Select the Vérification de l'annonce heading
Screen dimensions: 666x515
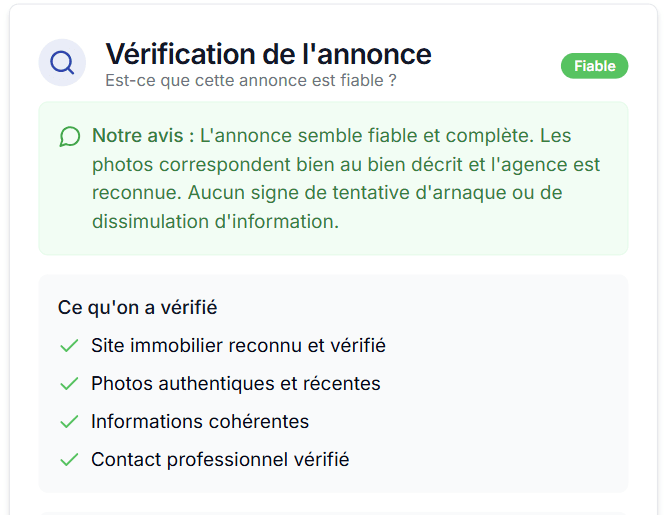click(268, 53)
